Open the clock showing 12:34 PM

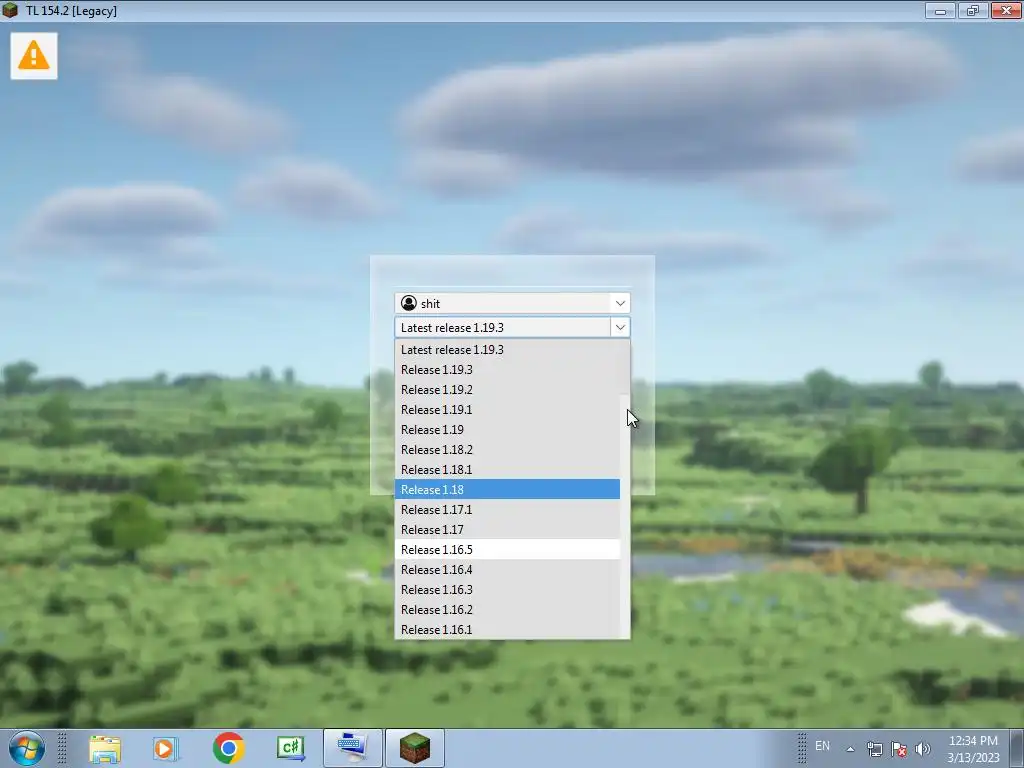coord(973,749)
